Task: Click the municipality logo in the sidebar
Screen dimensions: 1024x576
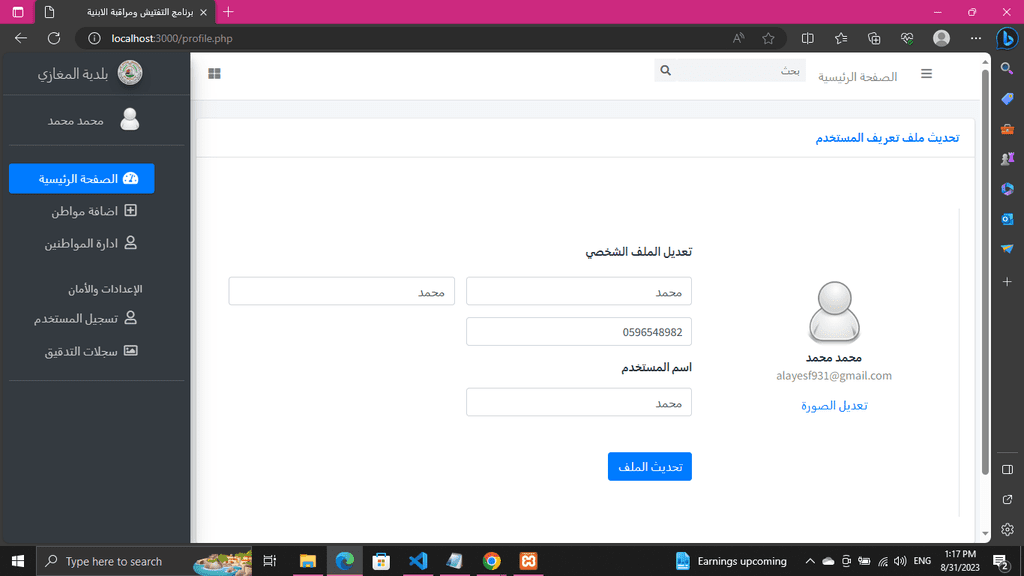Action: [x=130, y=72]
